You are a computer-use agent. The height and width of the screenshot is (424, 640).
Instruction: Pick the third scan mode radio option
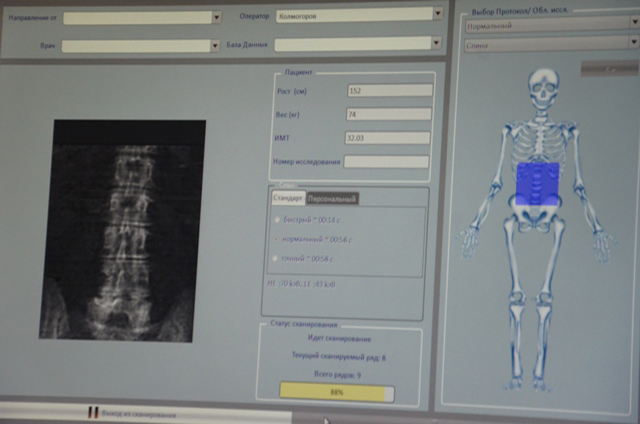277,260
